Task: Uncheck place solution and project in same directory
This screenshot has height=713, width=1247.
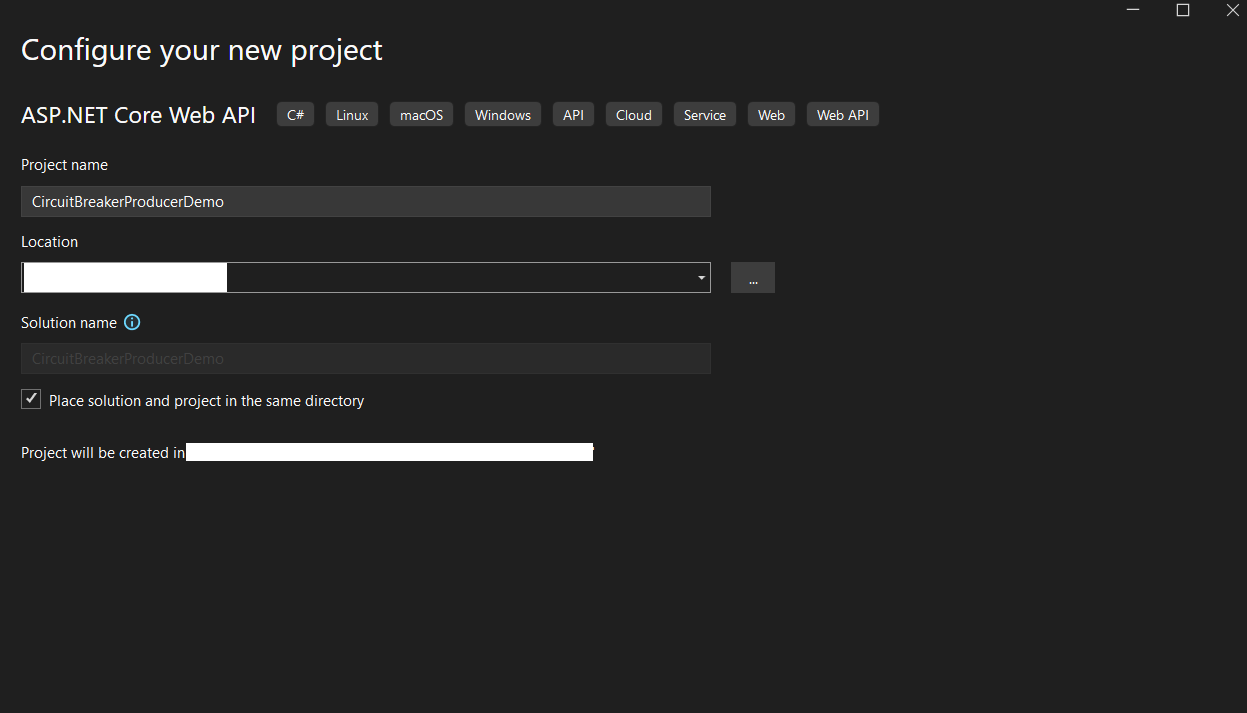Action: coord(30,399)
